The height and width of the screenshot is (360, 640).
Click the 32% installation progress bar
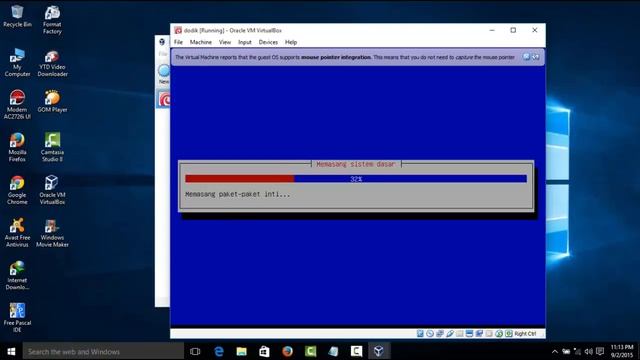(356, 179)
